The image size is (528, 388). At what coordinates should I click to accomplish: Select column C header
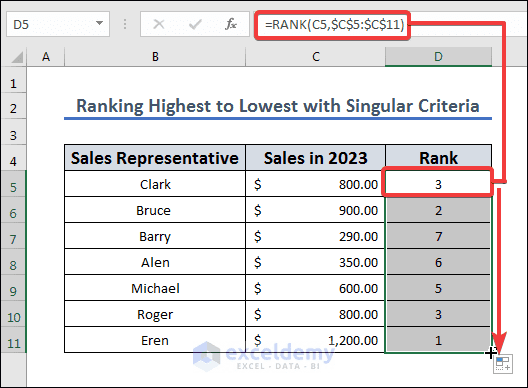click(x=316, y=57)
